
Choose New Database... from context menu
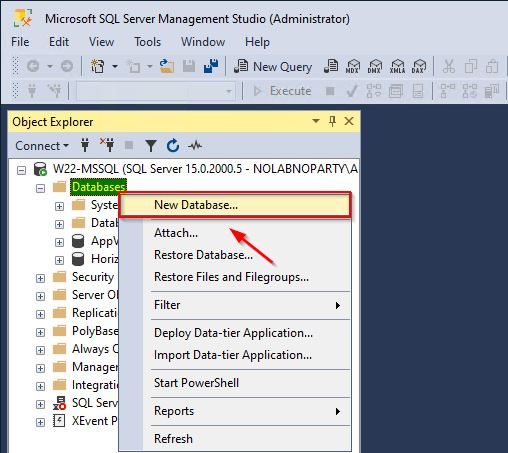(x=235, y=205)
